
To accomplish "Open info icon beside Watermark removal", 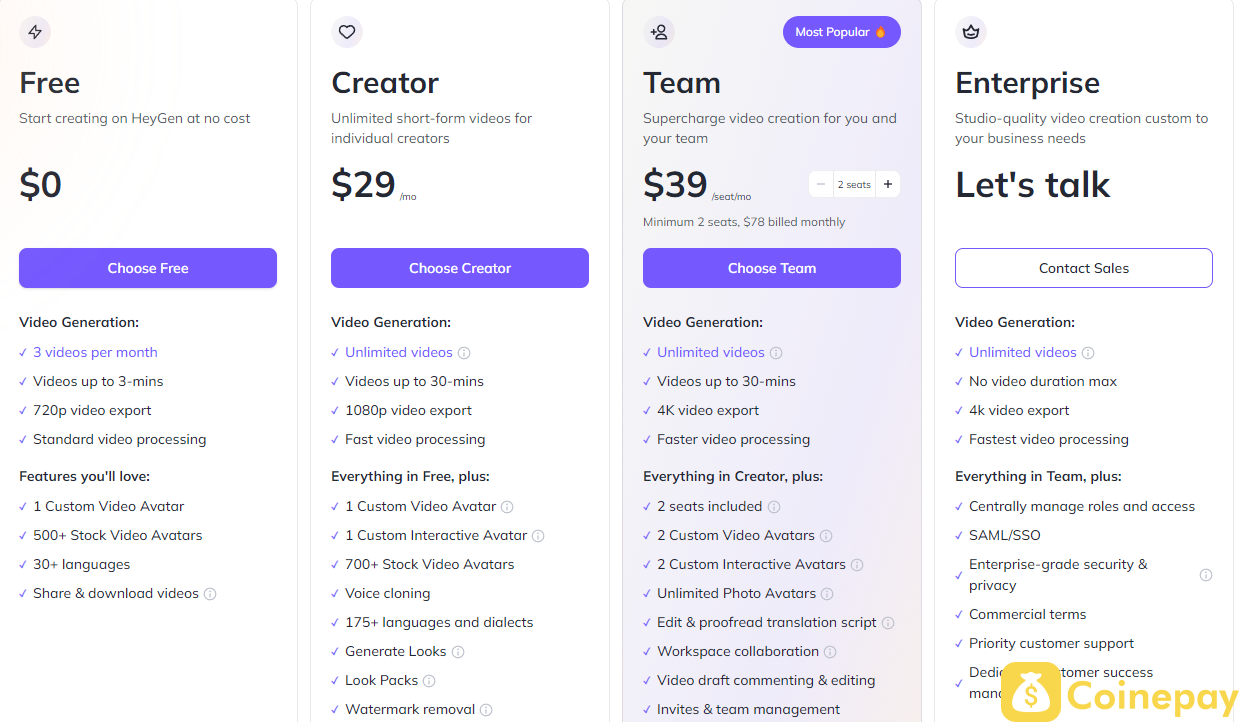I will [x=486, y=710].
